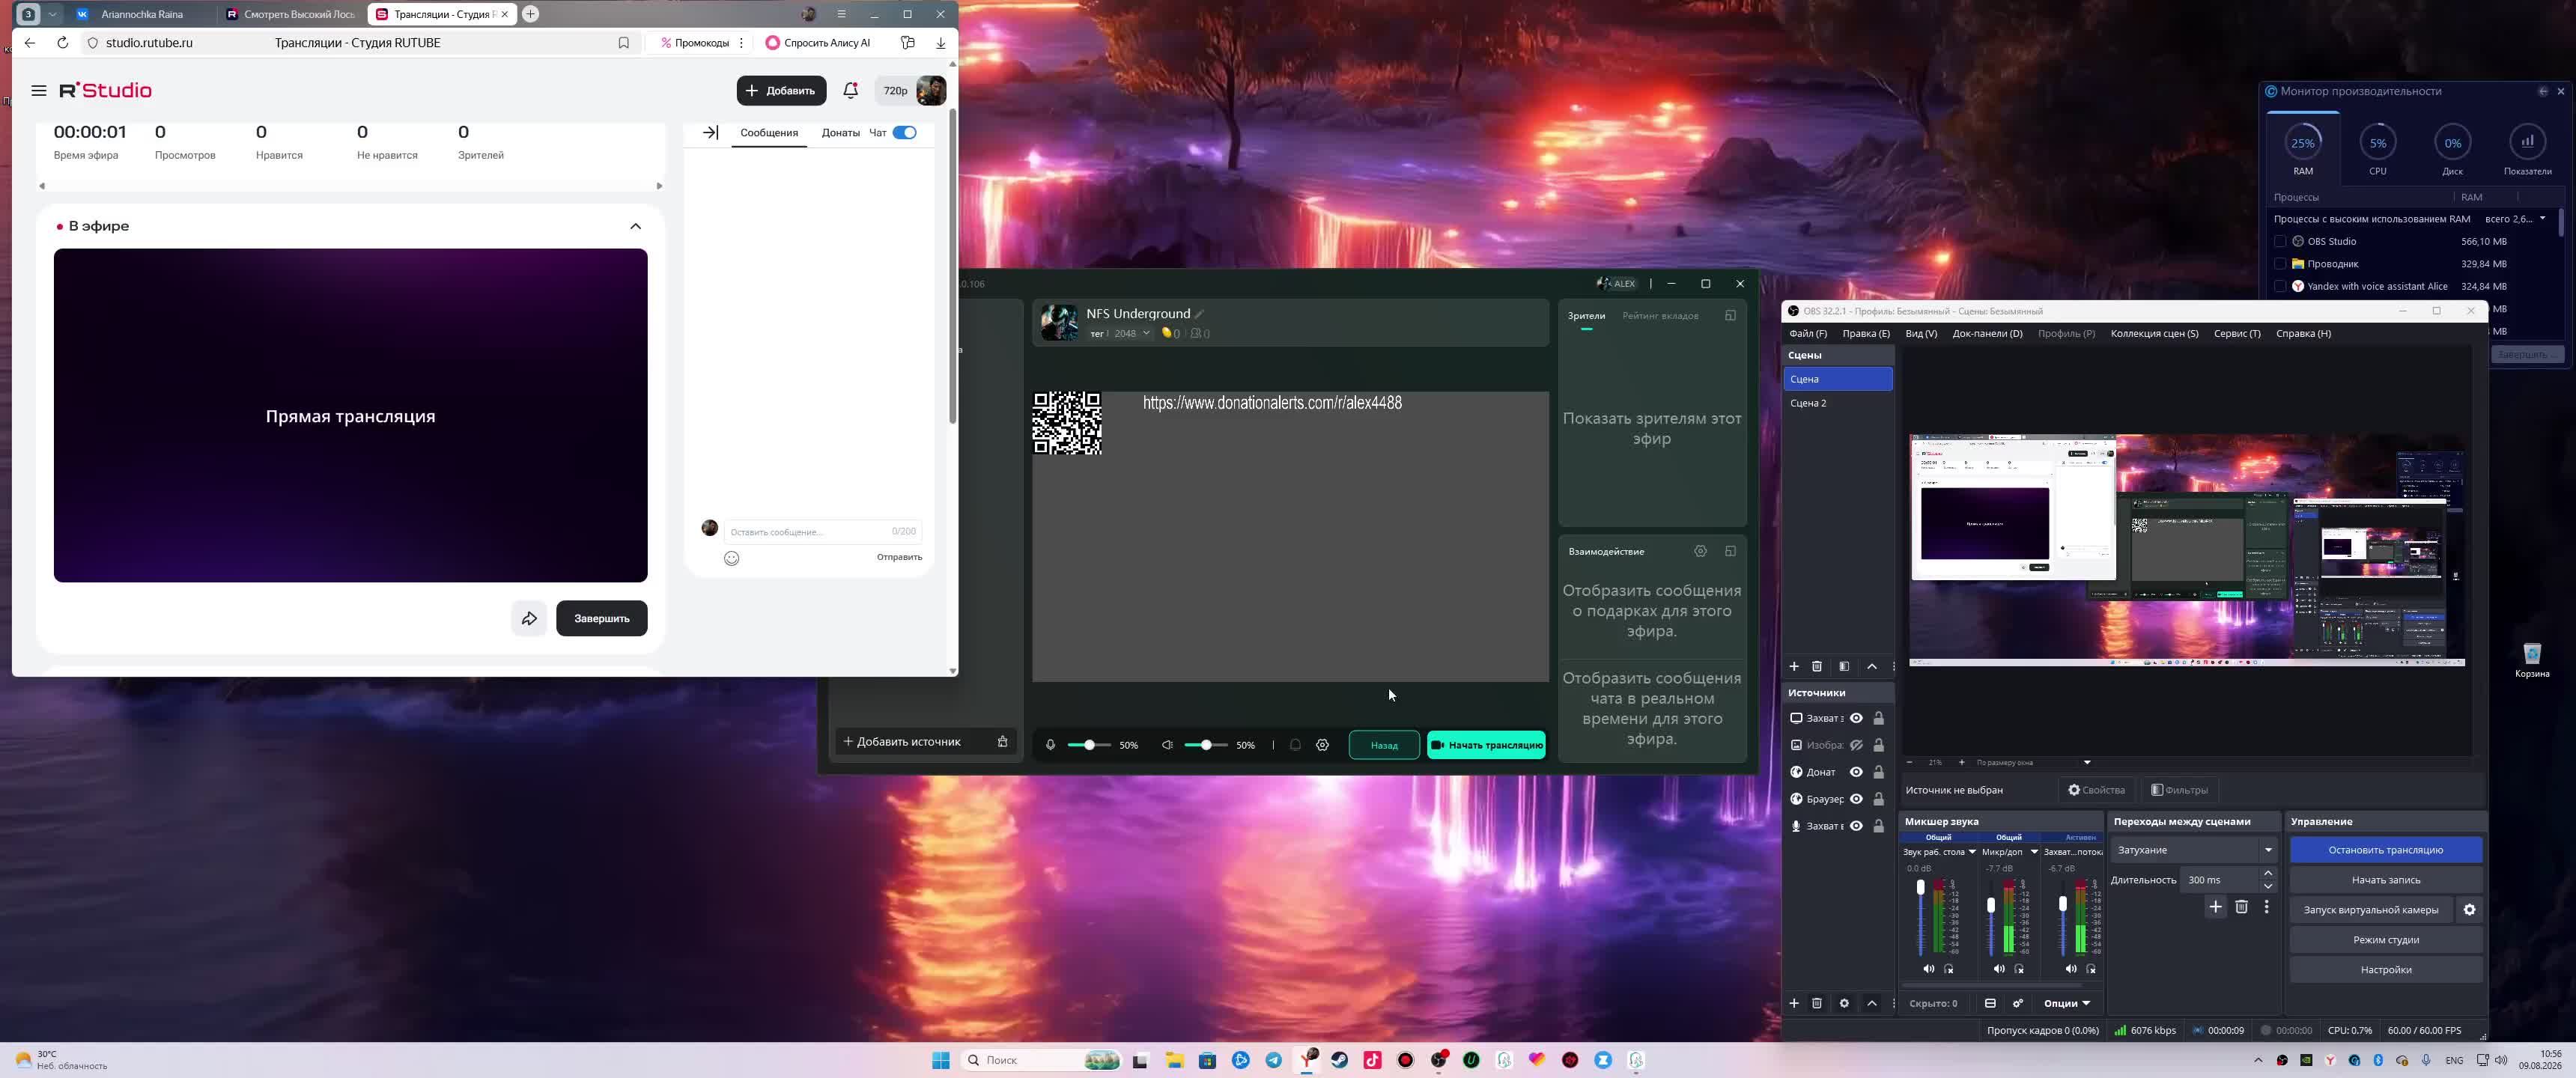Open the Взаимодействие panel settings gear
The height and width of the screenshot is (1078, 2576).
1700,551
